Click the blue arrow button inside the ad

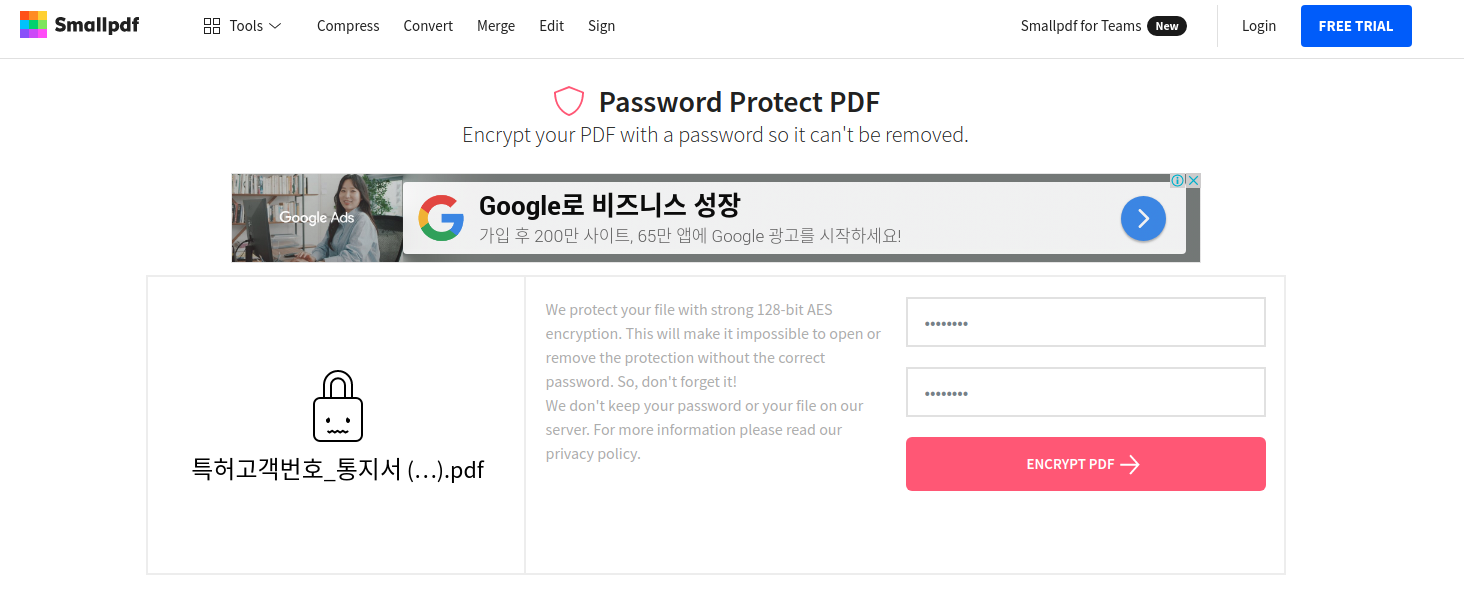pyautogui.click(x=1143, y=218)
